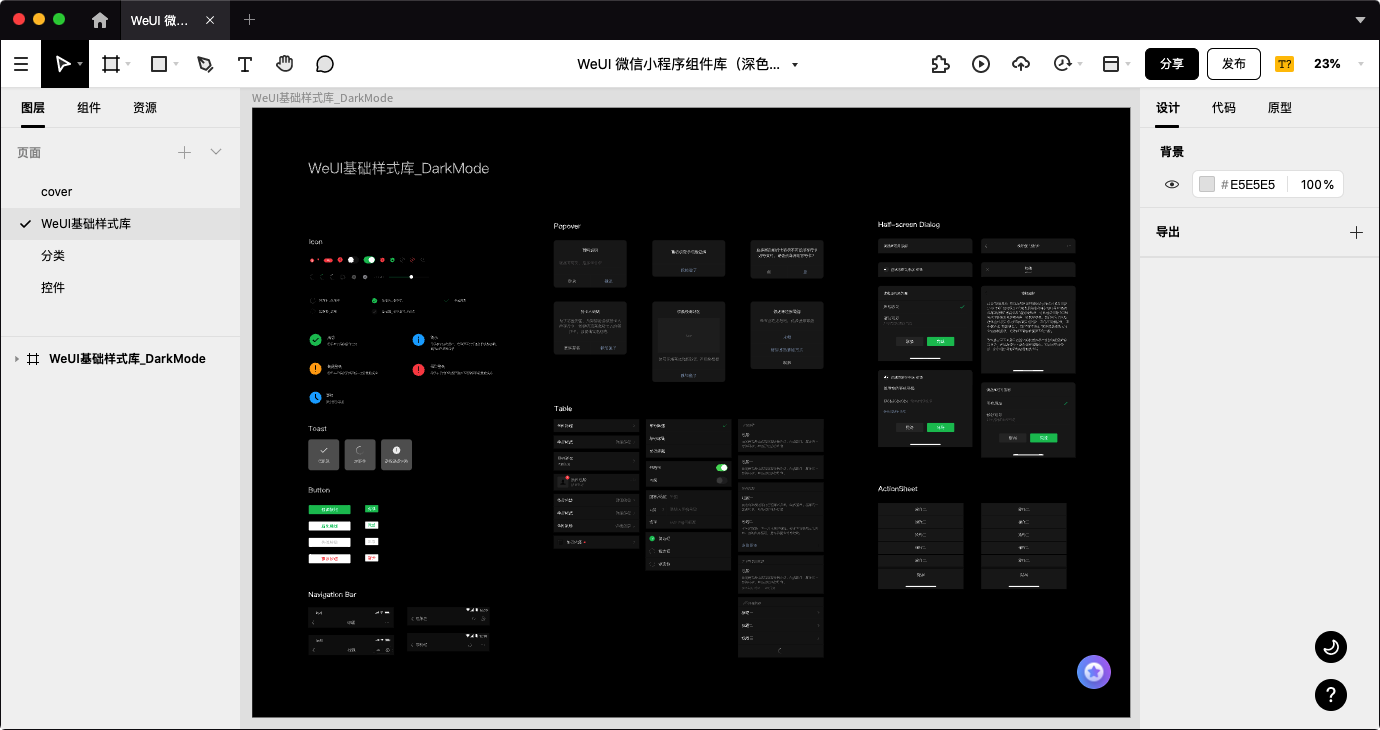
Task: Click the file title WeUI 微信小程序组件库
Action: pos(678,64)
